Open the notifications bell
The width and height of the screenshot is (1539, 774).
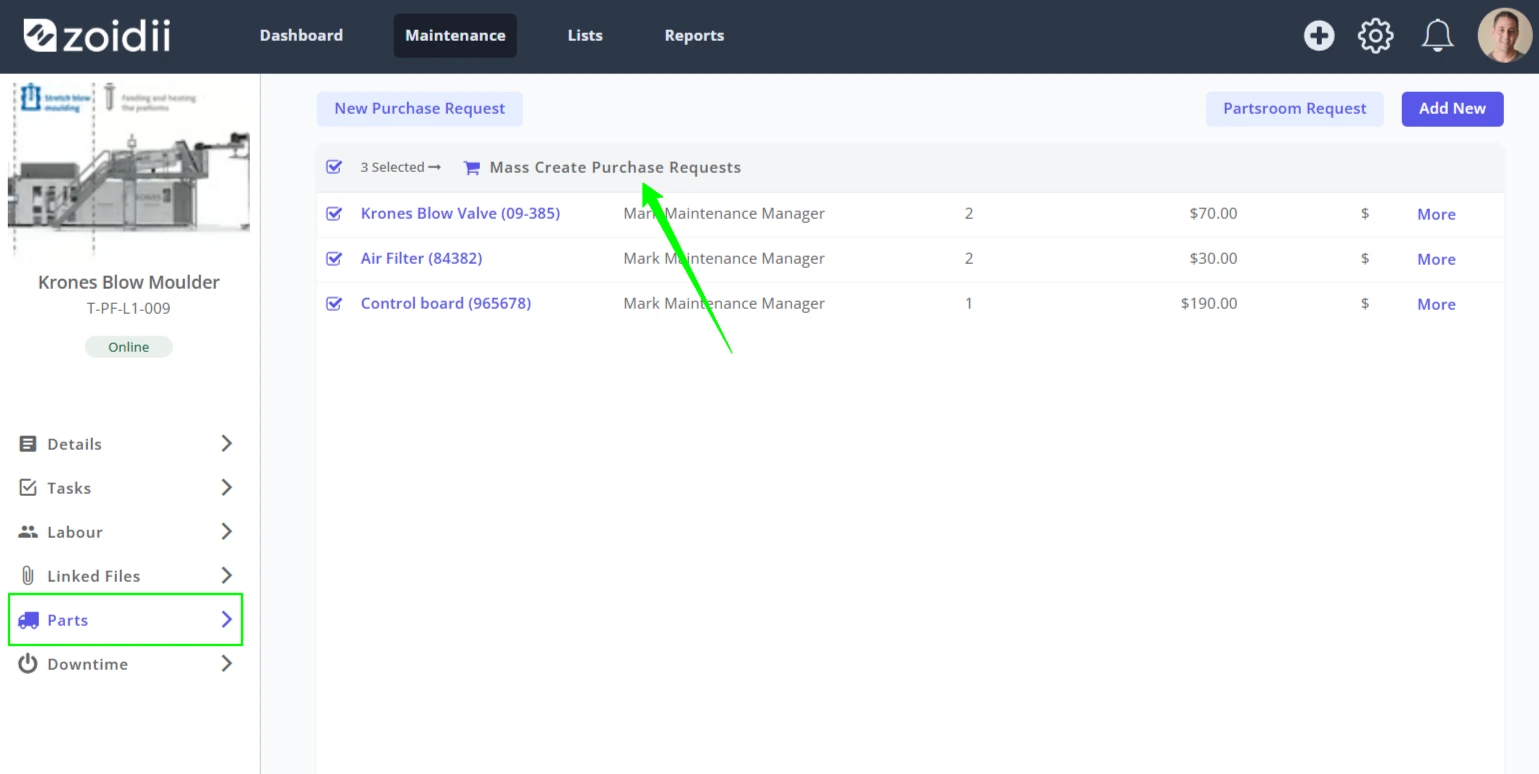(x=1437, y=36)
